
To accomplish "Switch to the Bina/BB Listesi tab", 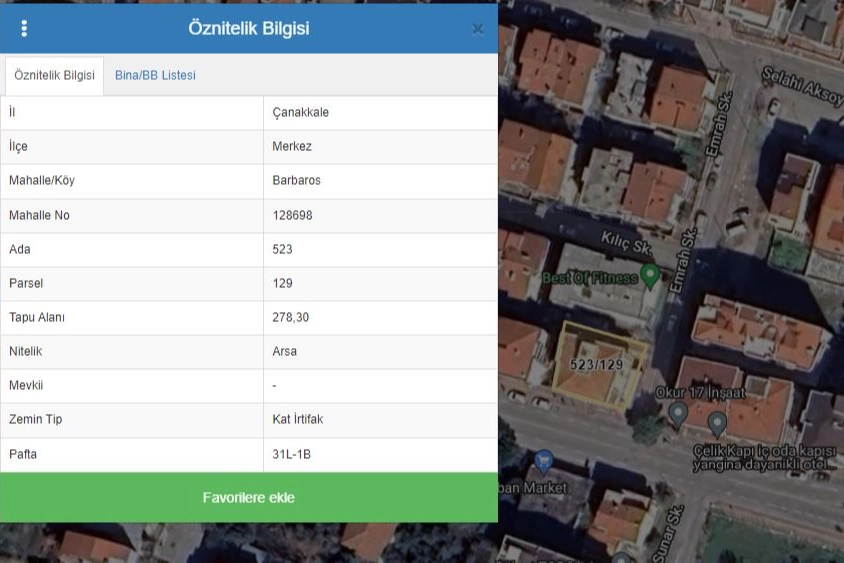I will 155,76.
